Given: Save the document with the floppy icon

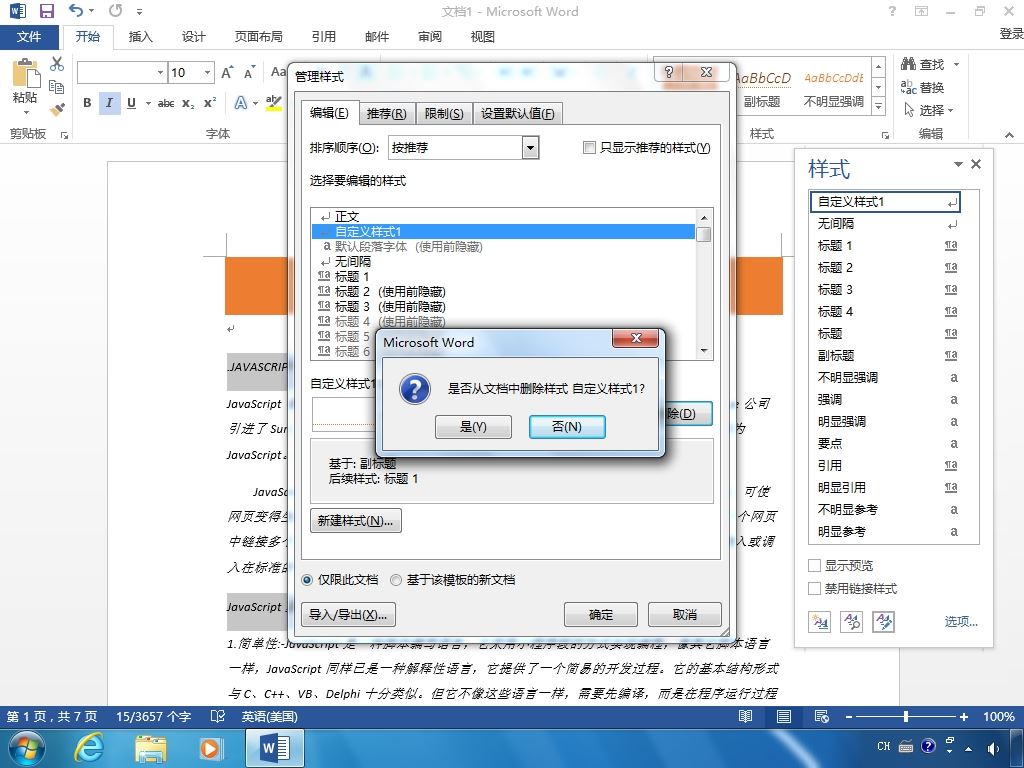Looking at the screenshot, I should click(x=47, y=11).
